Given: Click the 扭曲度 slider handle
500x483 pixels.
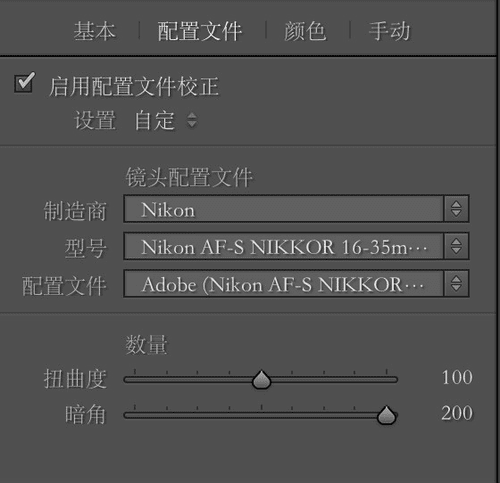Looking at the screenshot, I should point(261,380).
